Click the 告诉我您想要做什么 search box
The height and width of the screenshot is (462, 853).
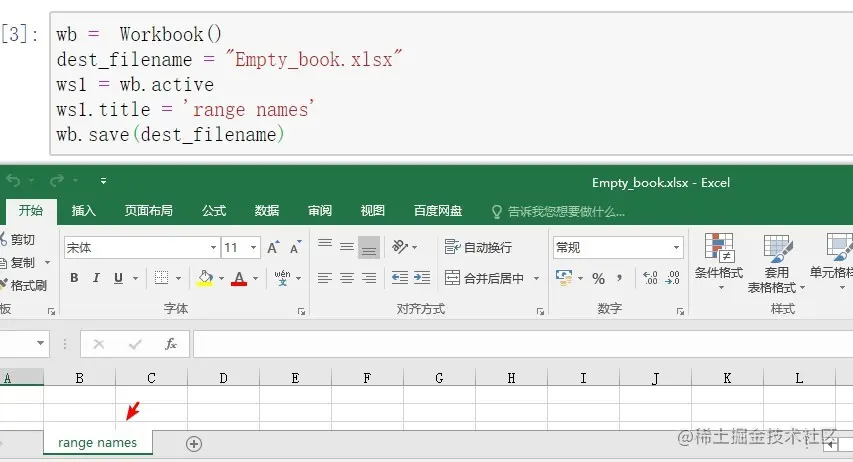point(559,211)
